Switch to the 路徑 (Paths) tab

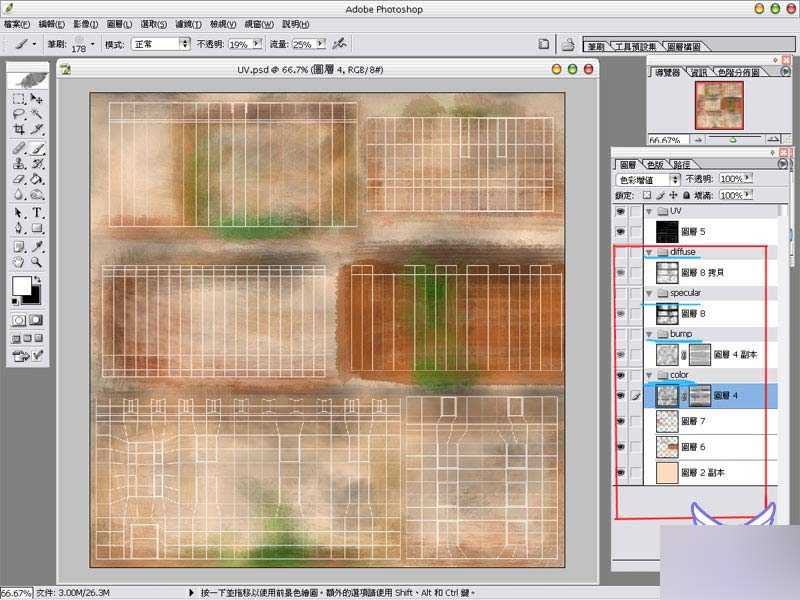pos(682,164)
